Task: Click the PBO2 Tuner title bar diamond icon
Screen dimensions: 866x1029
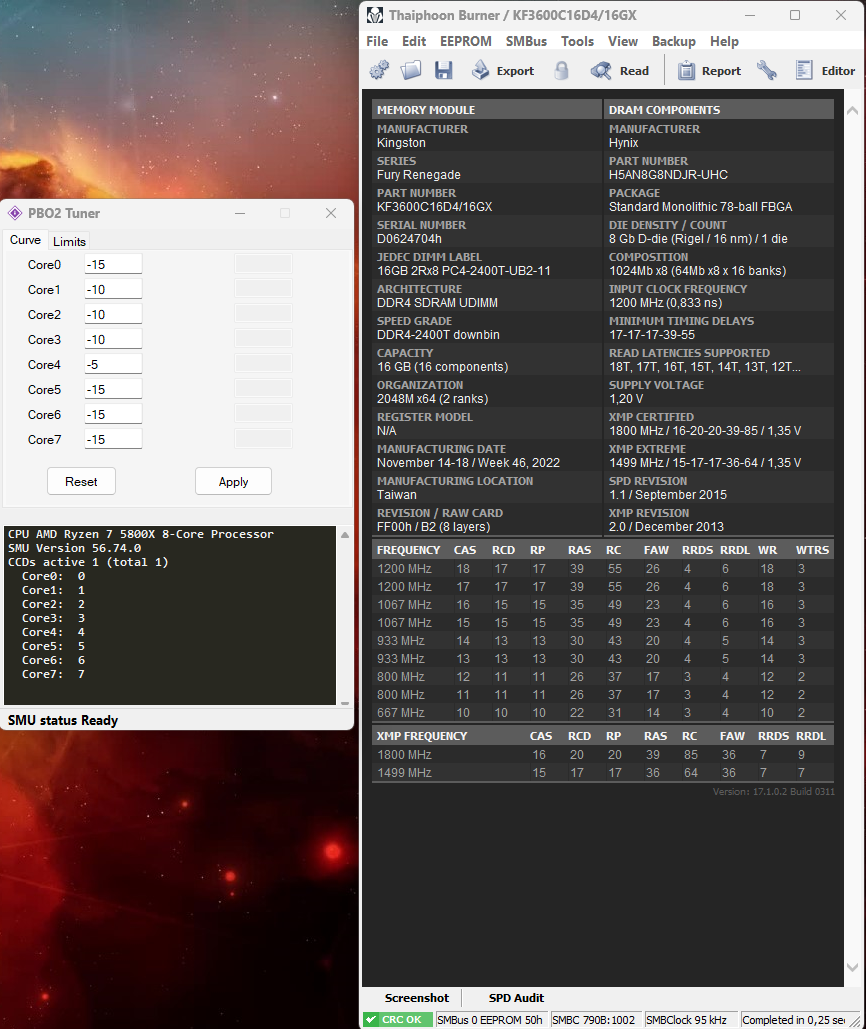Action: coord(15,213)
